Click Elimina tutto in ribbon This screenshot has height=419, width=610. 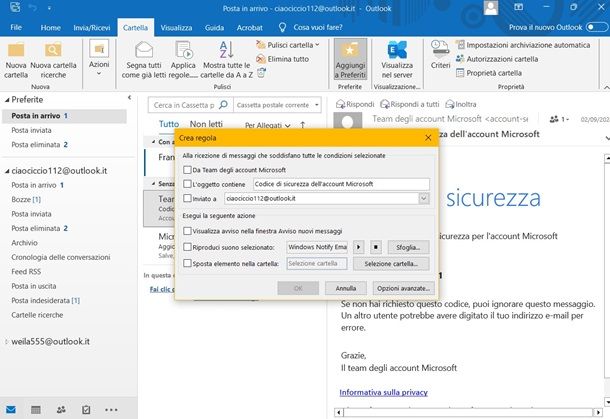[282, 59]
